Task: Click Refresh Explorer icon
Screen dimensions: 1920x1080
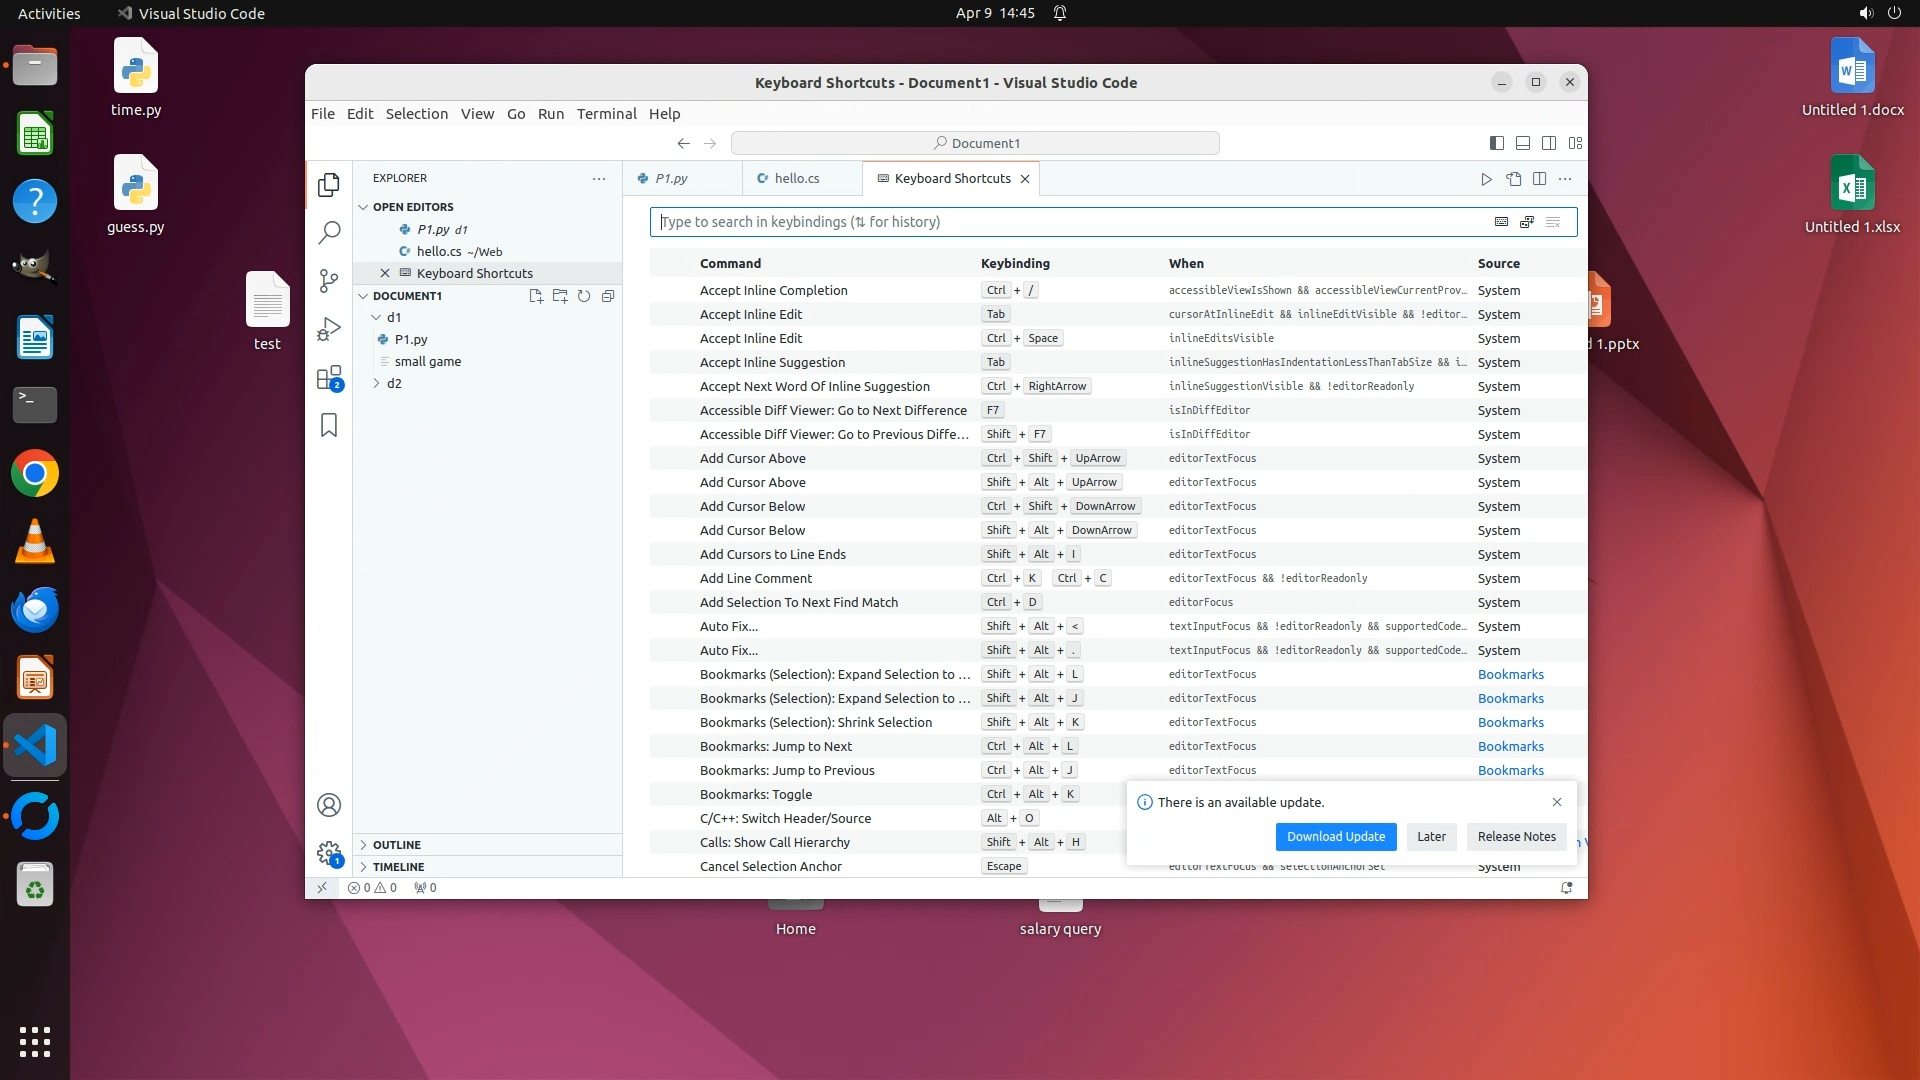Action: coord(584,296)
